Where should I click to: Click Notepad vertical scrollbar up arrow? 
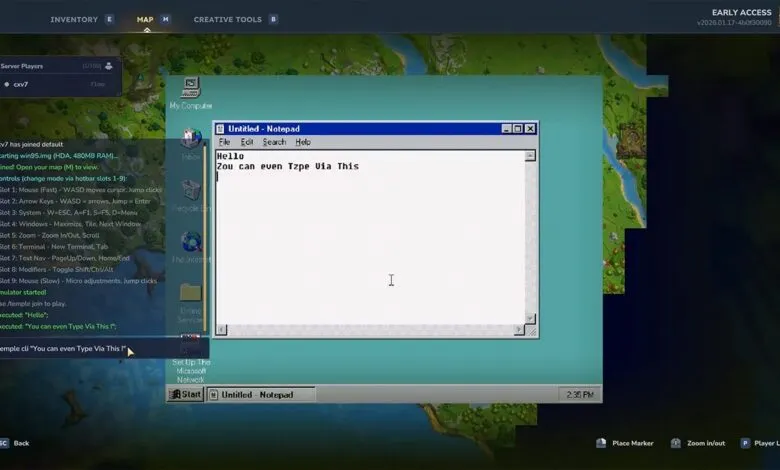(530, 156)
